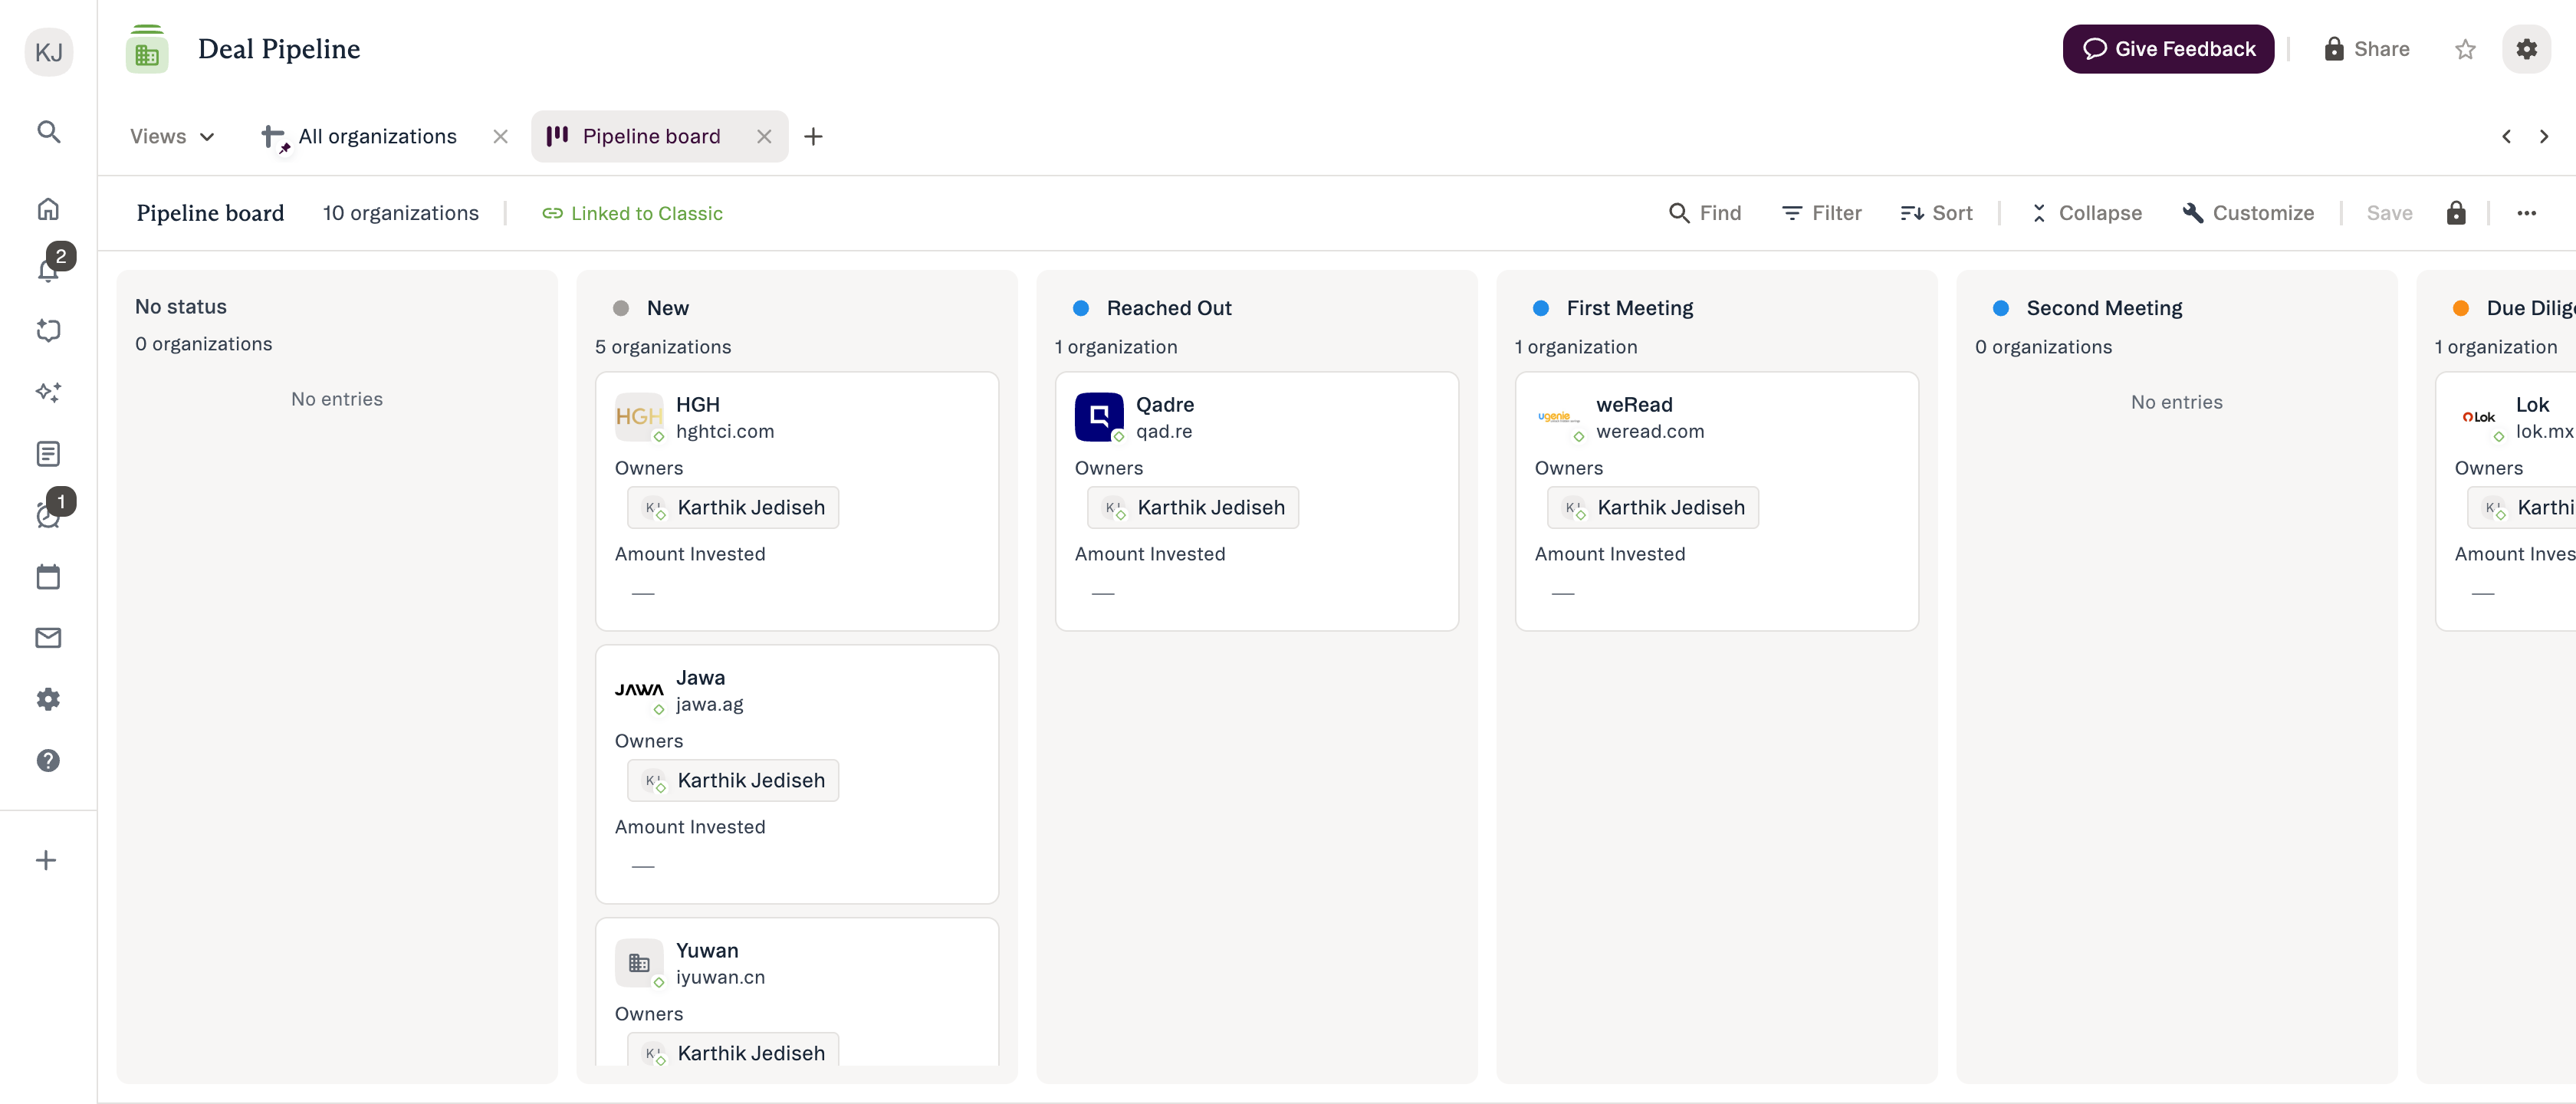The image size is (2576, 1104).
Task: Expand the Views dropdown
Action: [172, 137]
